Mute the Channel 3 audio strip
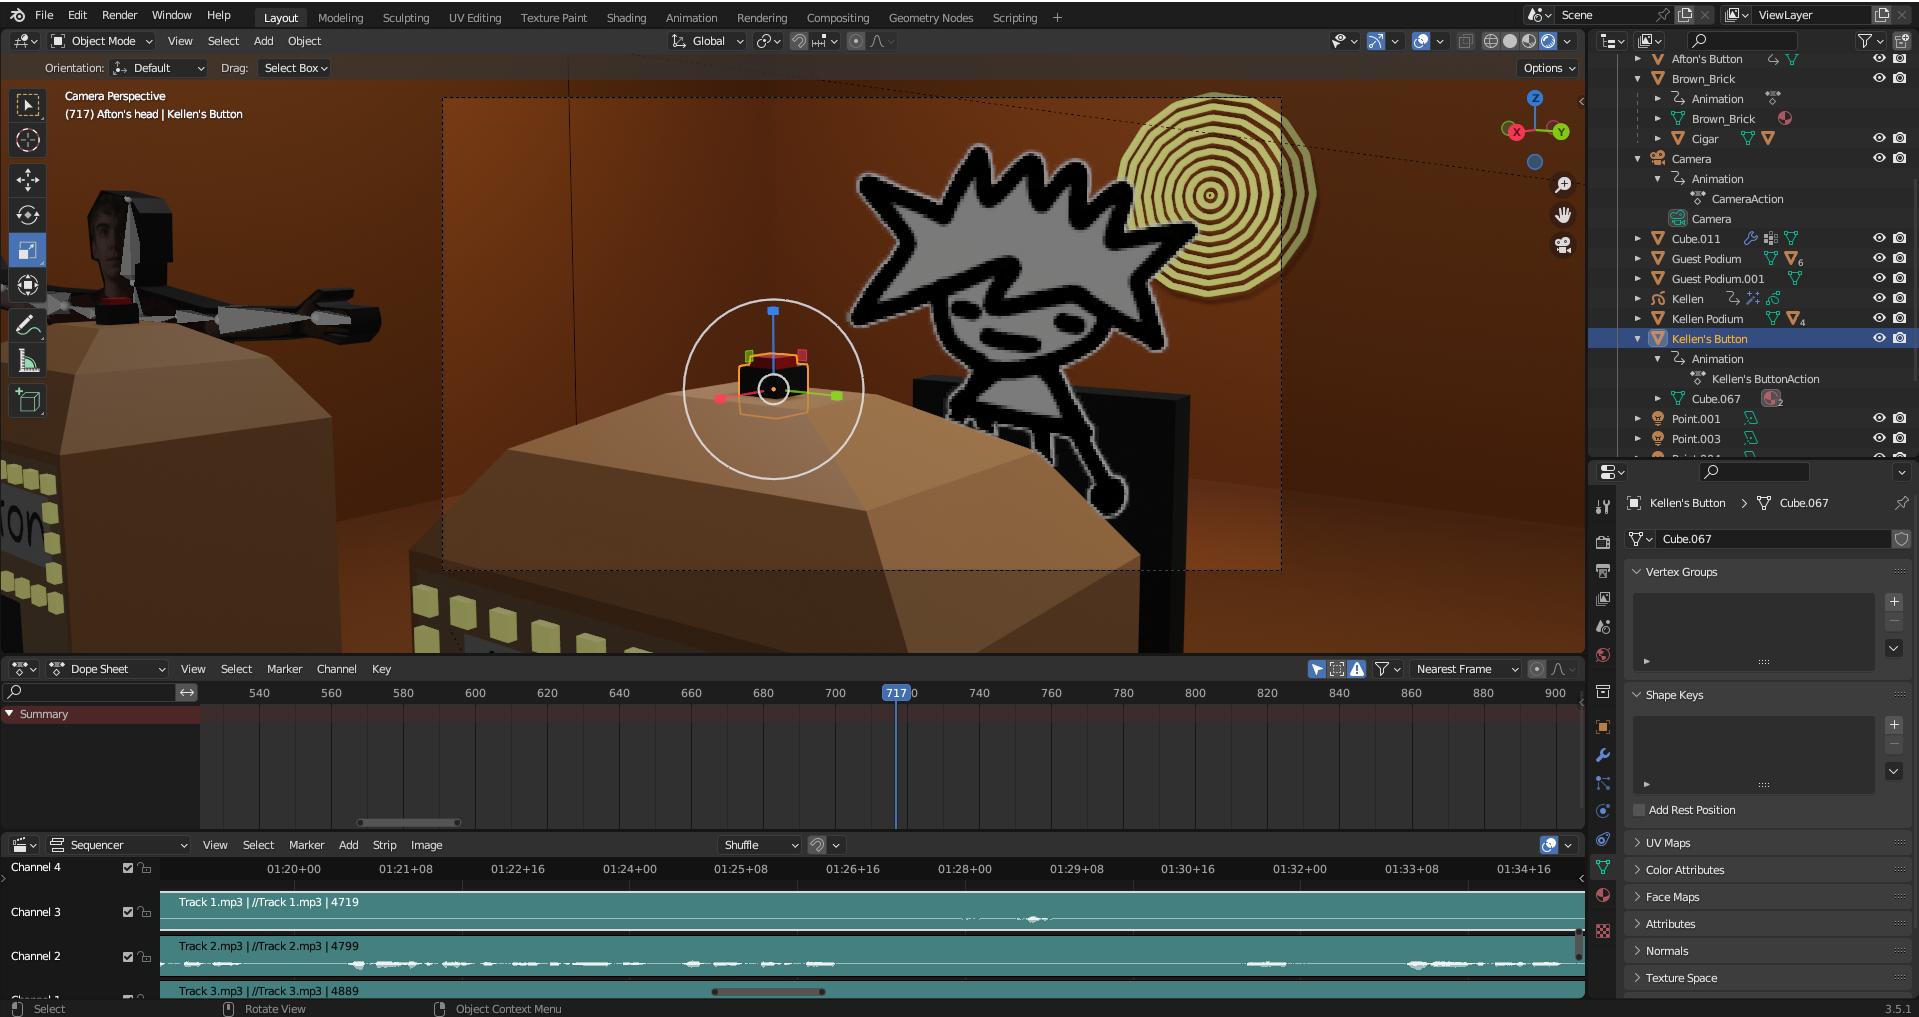The image size is (1919, 1017). [x=126, y=911]
